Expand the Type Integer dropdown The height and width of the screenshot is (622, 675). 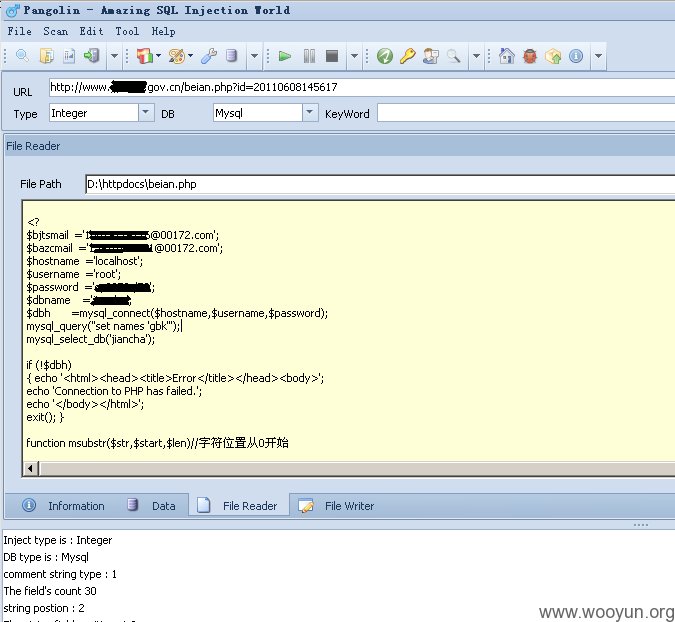[146, 113]
